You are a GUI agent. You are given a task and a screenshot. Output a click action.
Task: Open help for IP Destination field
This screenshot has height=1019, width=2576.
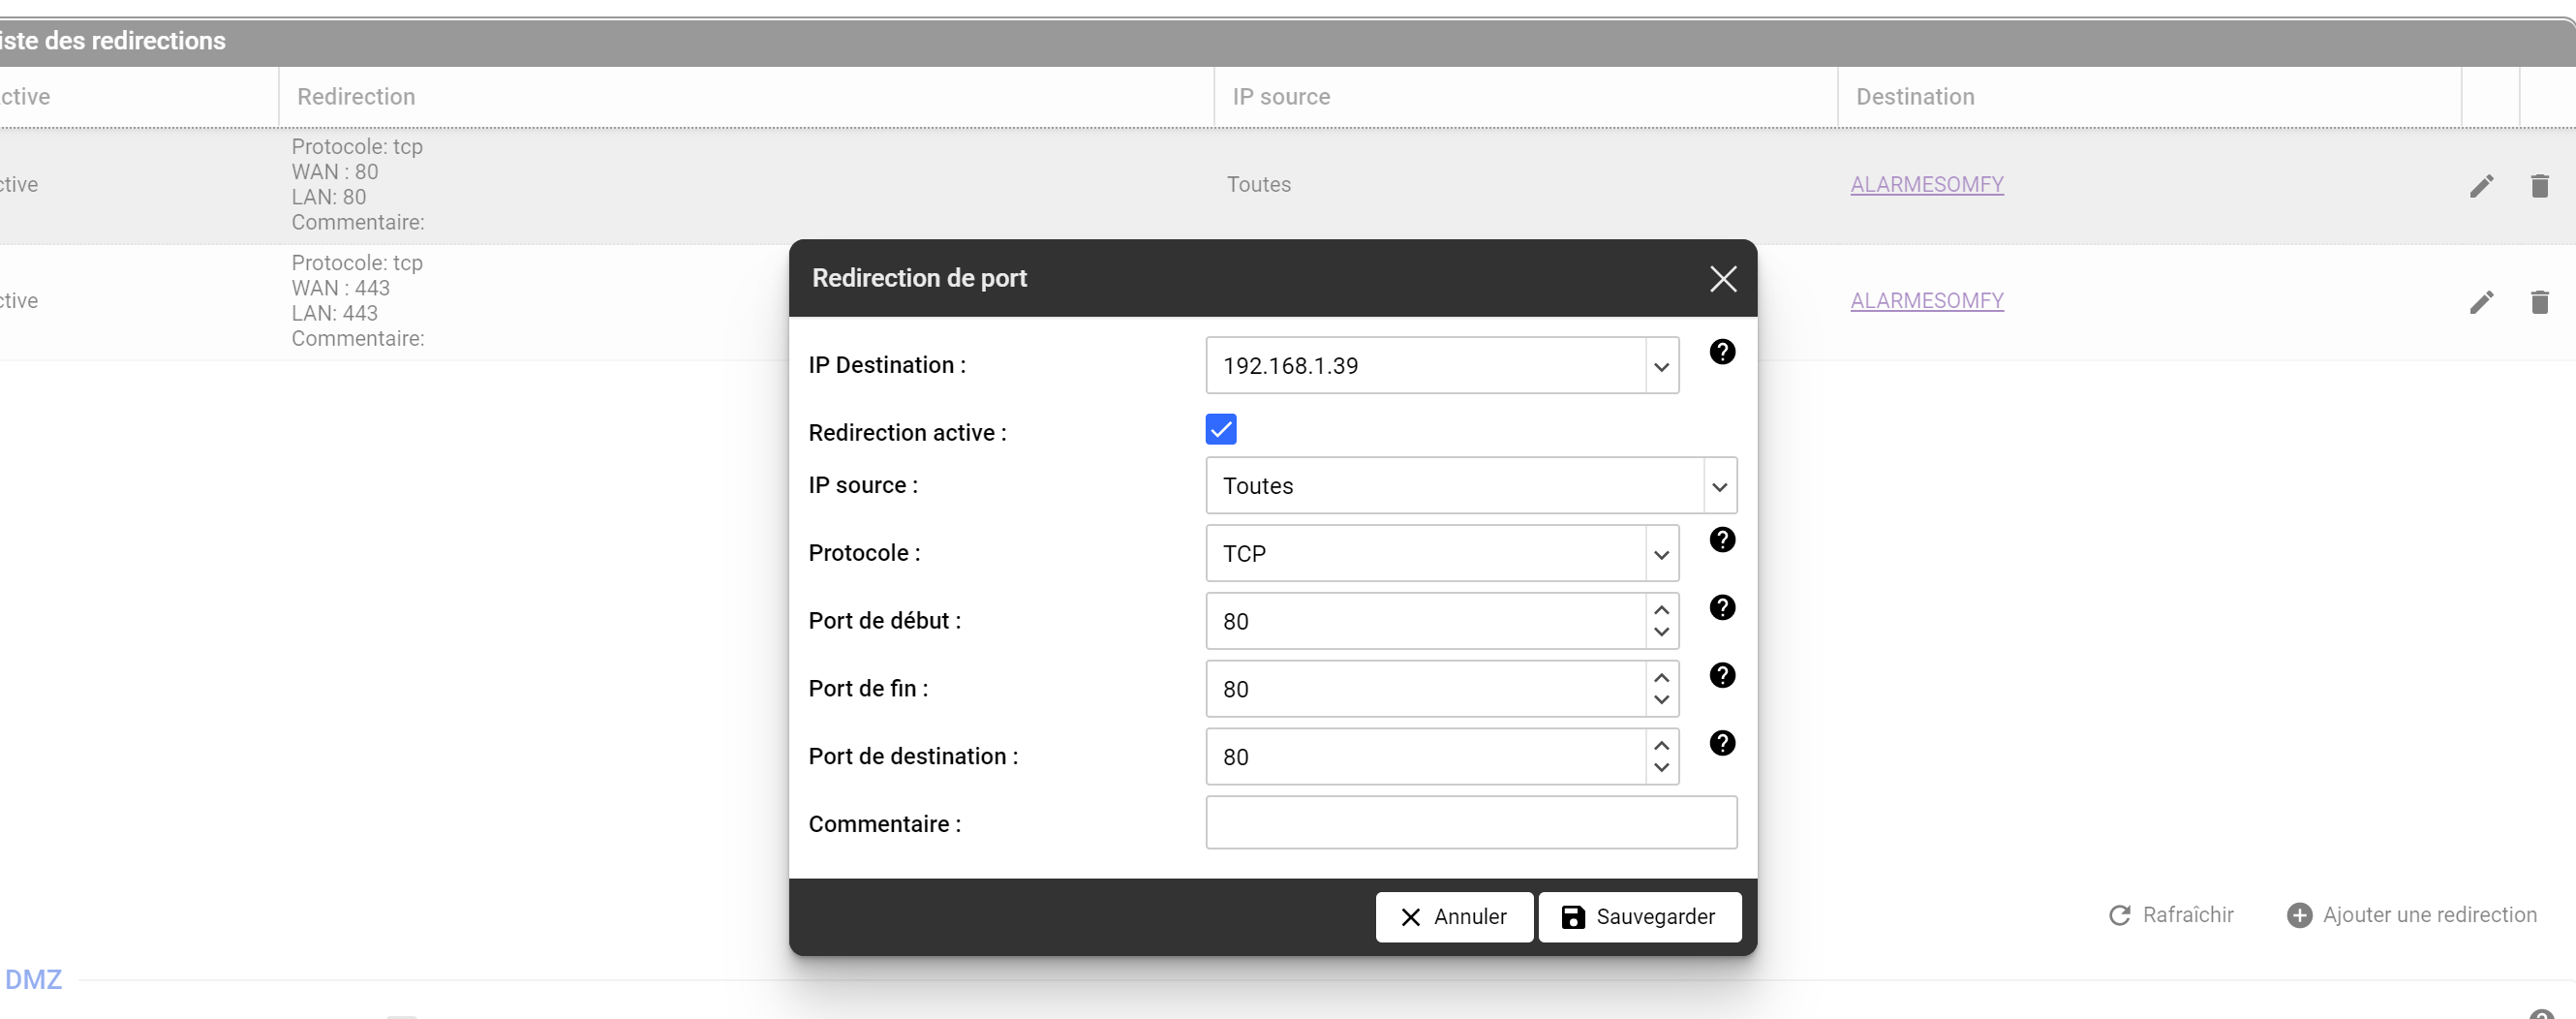click(1722, 352)
